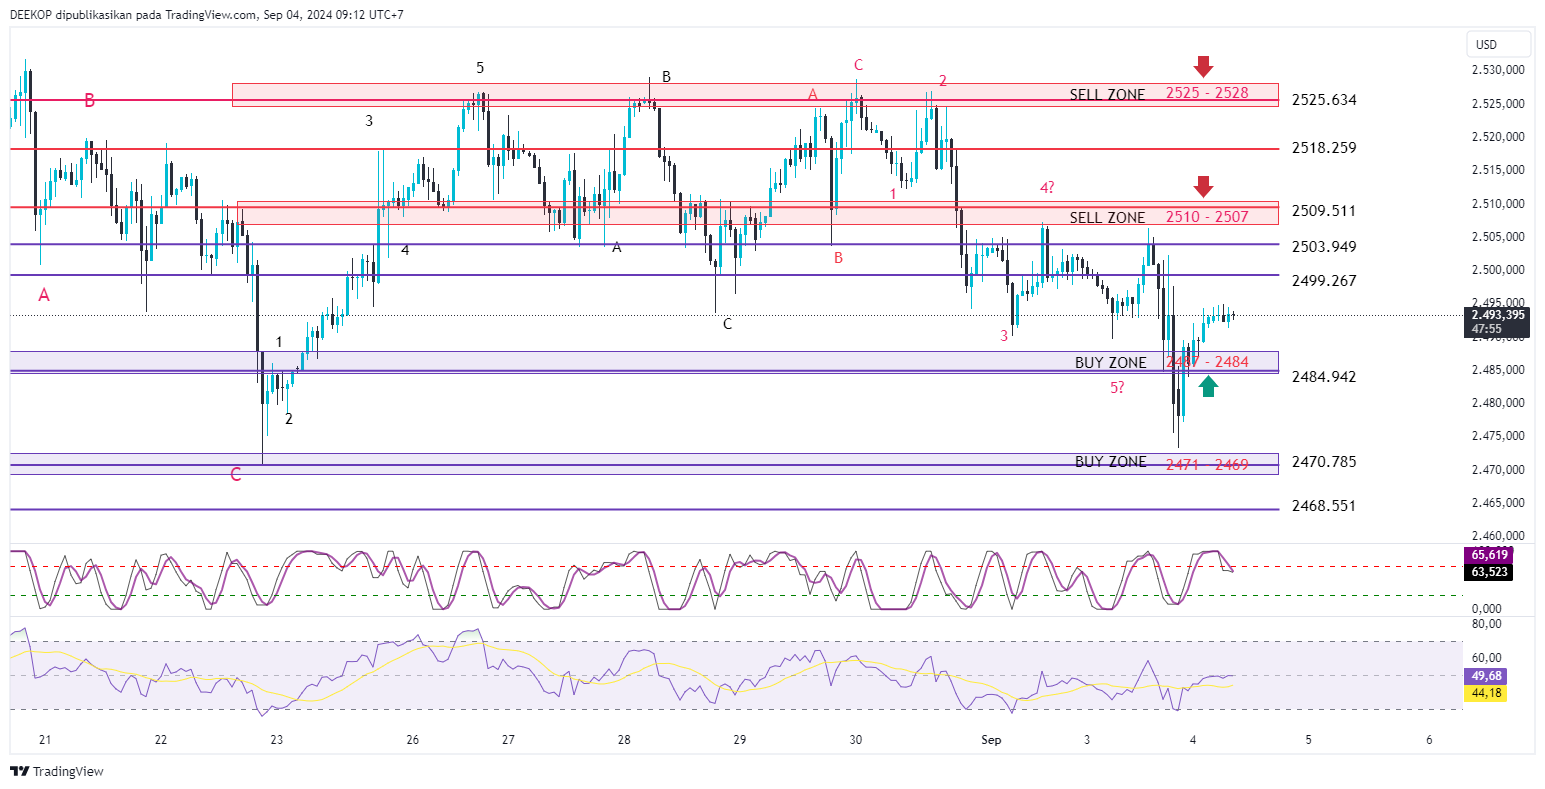
Task: Click the SELL ZONE label beside 2525 - 2528
Action: point(1107,95)
